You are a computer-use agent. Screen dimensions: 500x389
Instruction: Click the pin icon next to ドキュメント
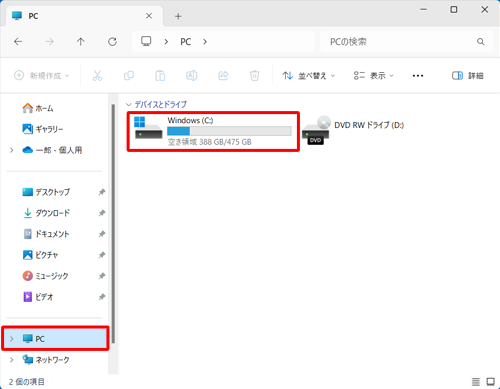tap(102, 234)
